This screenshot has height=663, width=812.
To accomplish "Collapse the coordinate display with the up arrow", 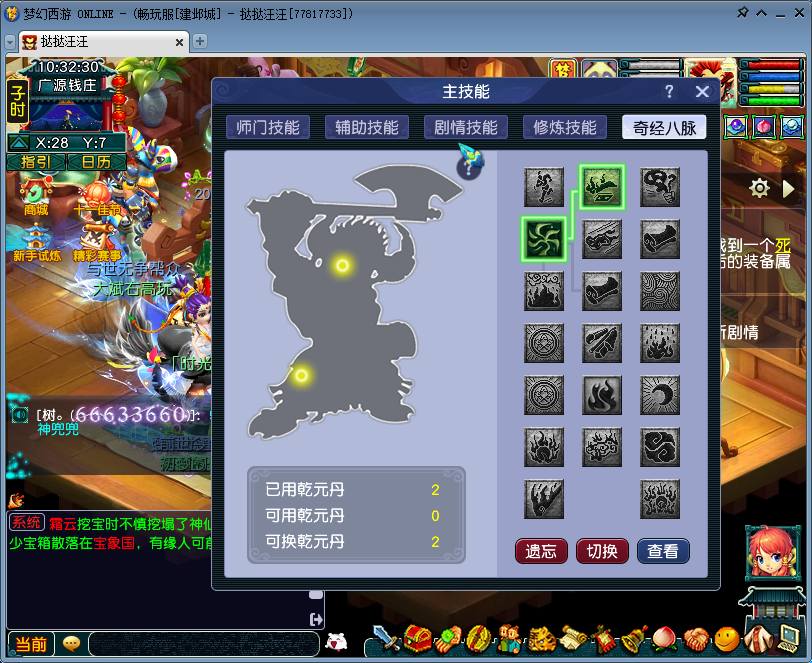I will click(18, 142).
